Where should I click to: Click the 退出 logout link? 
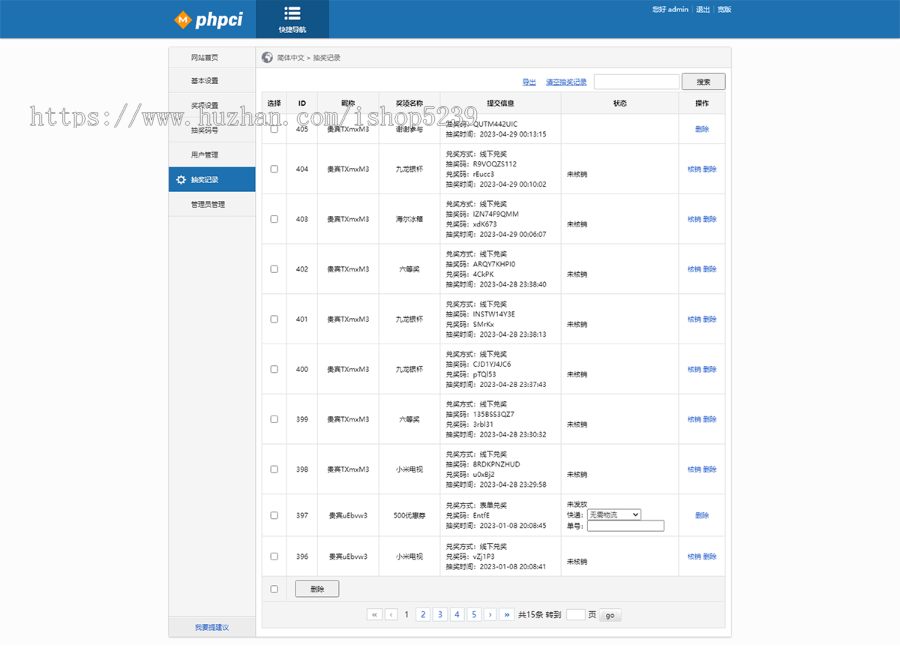pyautogui.click(x=703, y=9)
